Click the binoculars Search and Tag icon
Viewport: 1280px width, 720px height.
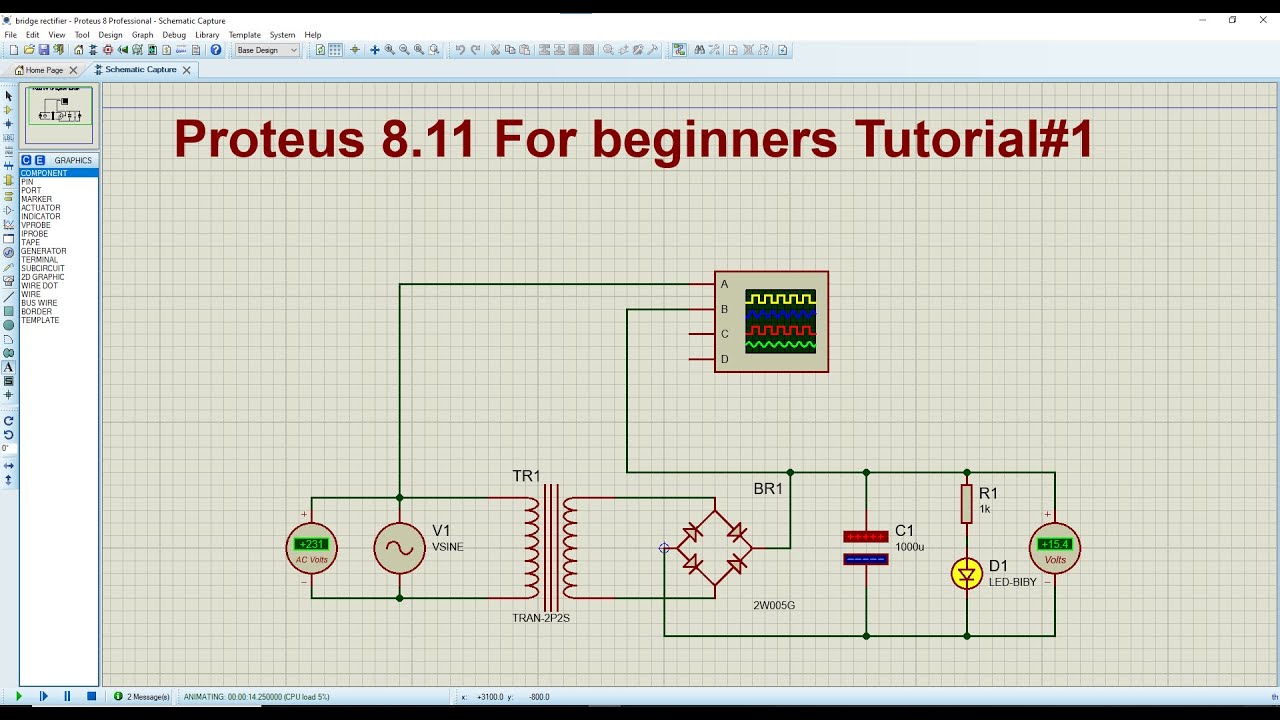click(700, 50)
